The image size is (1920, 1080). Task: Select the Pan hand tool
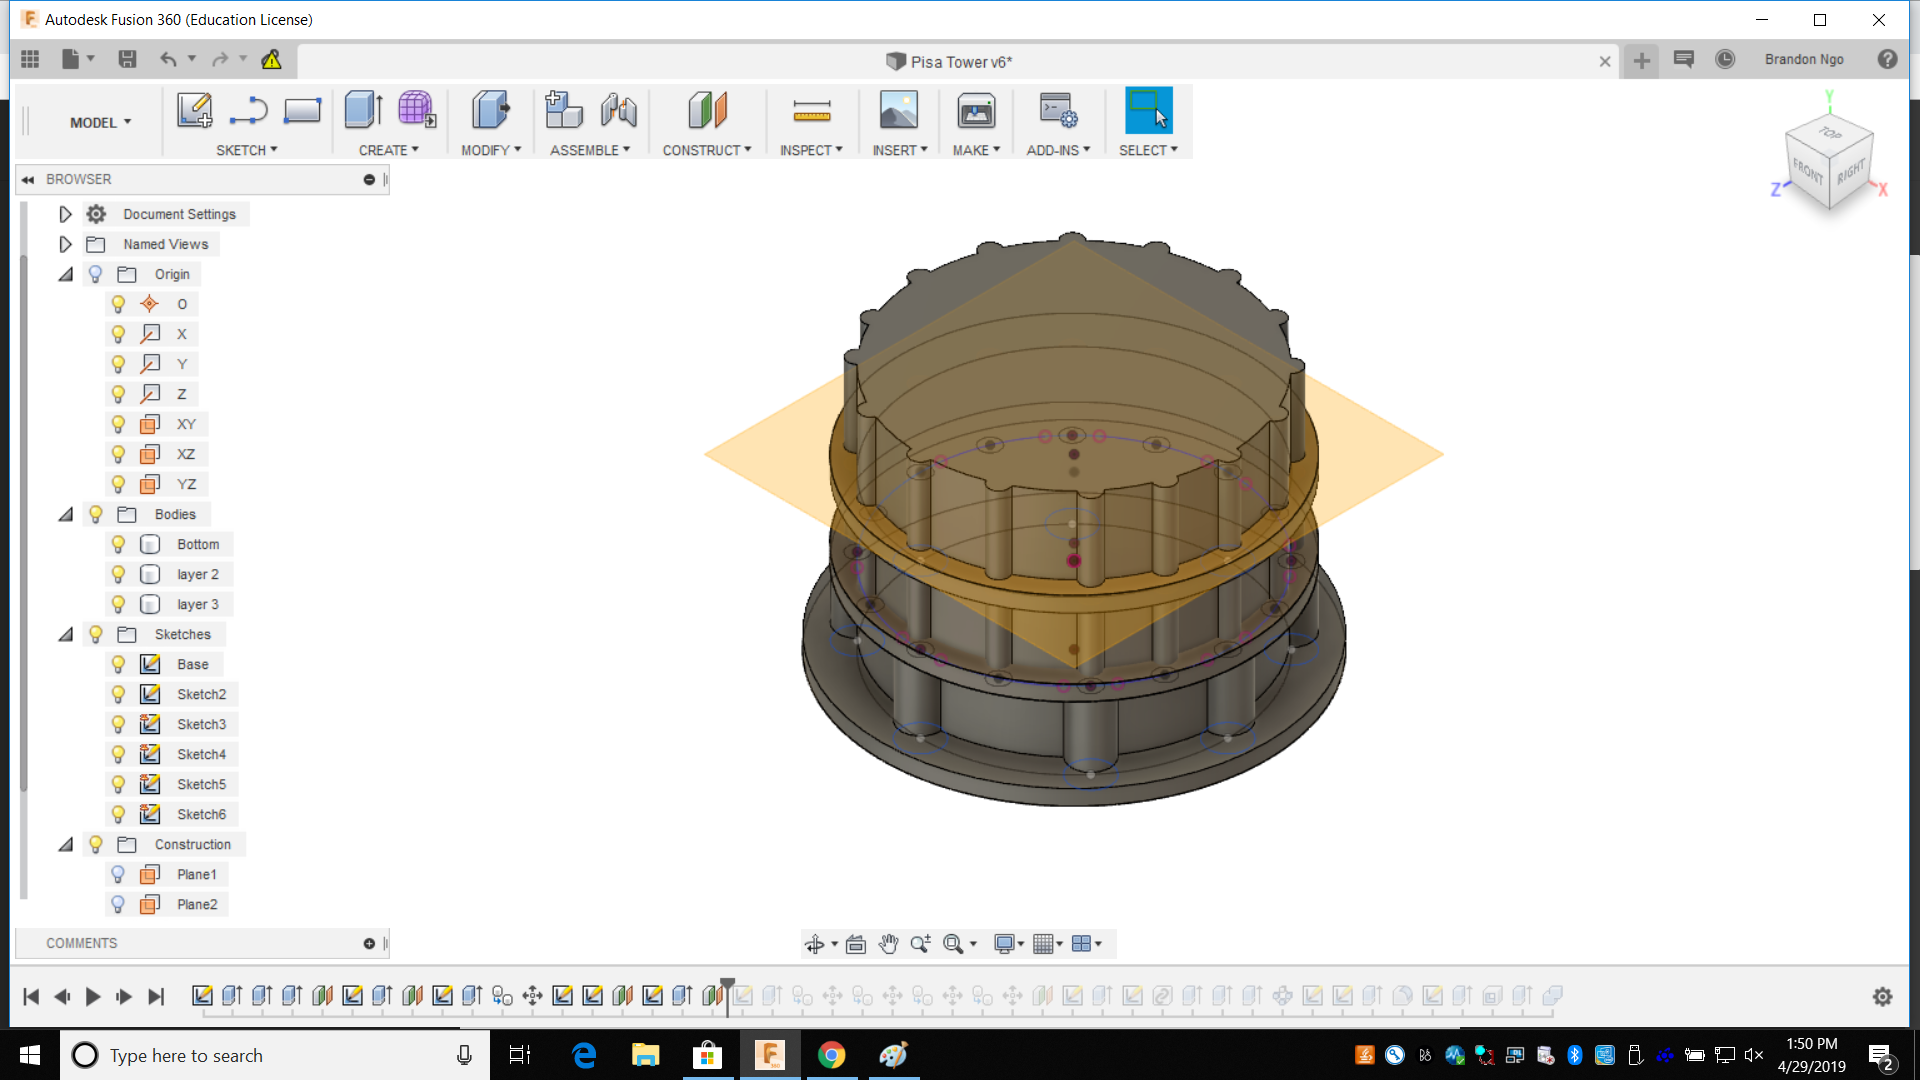(x=888, y=944)
